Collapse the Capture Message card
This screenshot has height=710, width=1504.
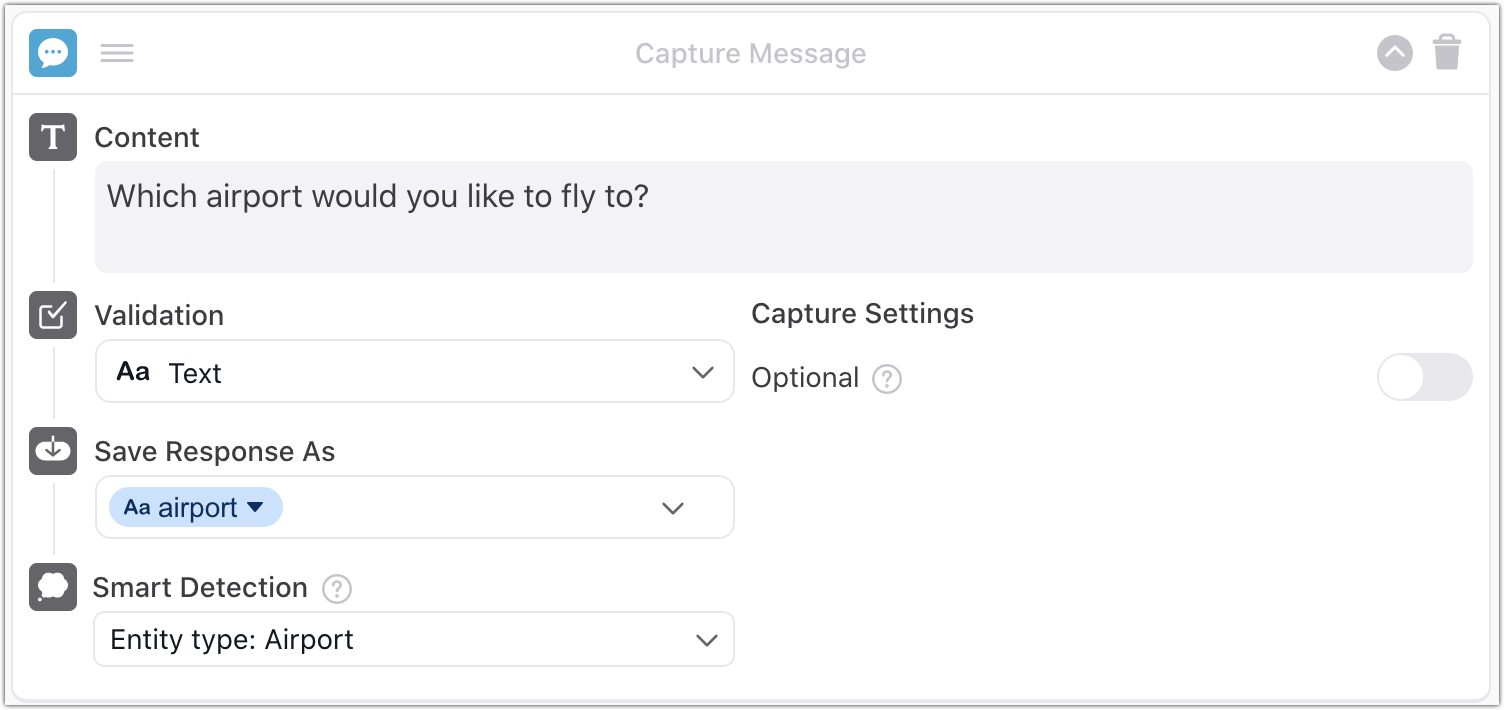click(1394, 53)
